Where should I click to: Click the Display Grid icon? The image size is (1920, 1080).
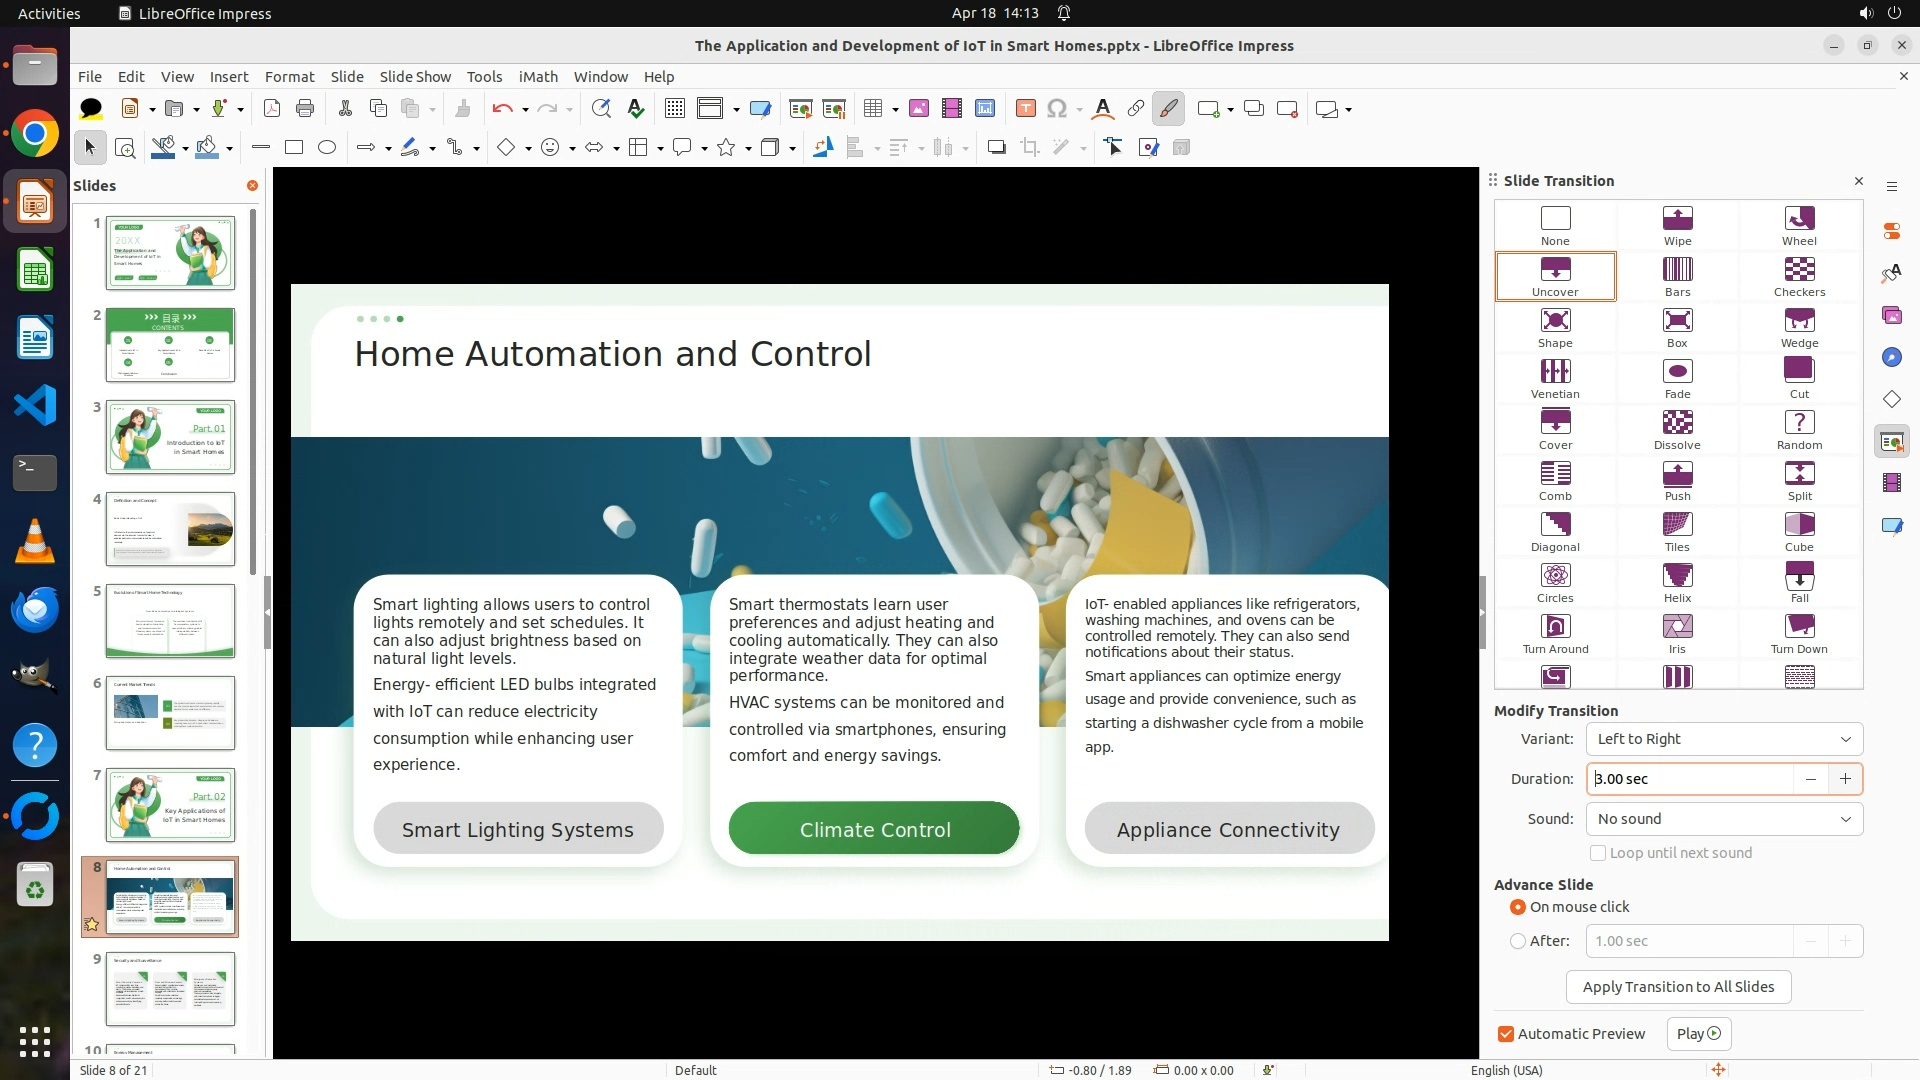675,109
